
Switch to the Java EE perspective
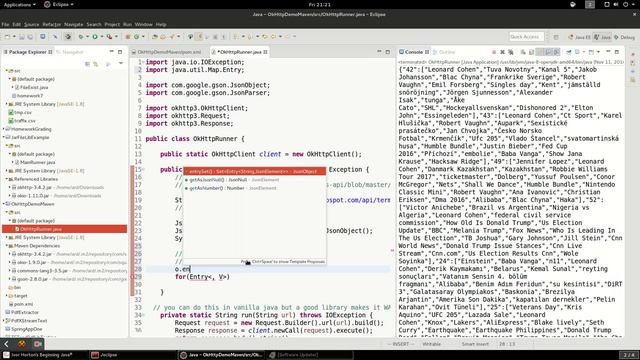579,37
